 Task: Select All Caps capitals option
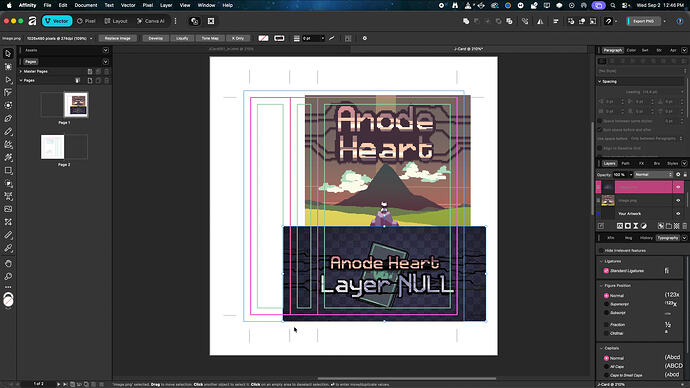pos(606,366)
